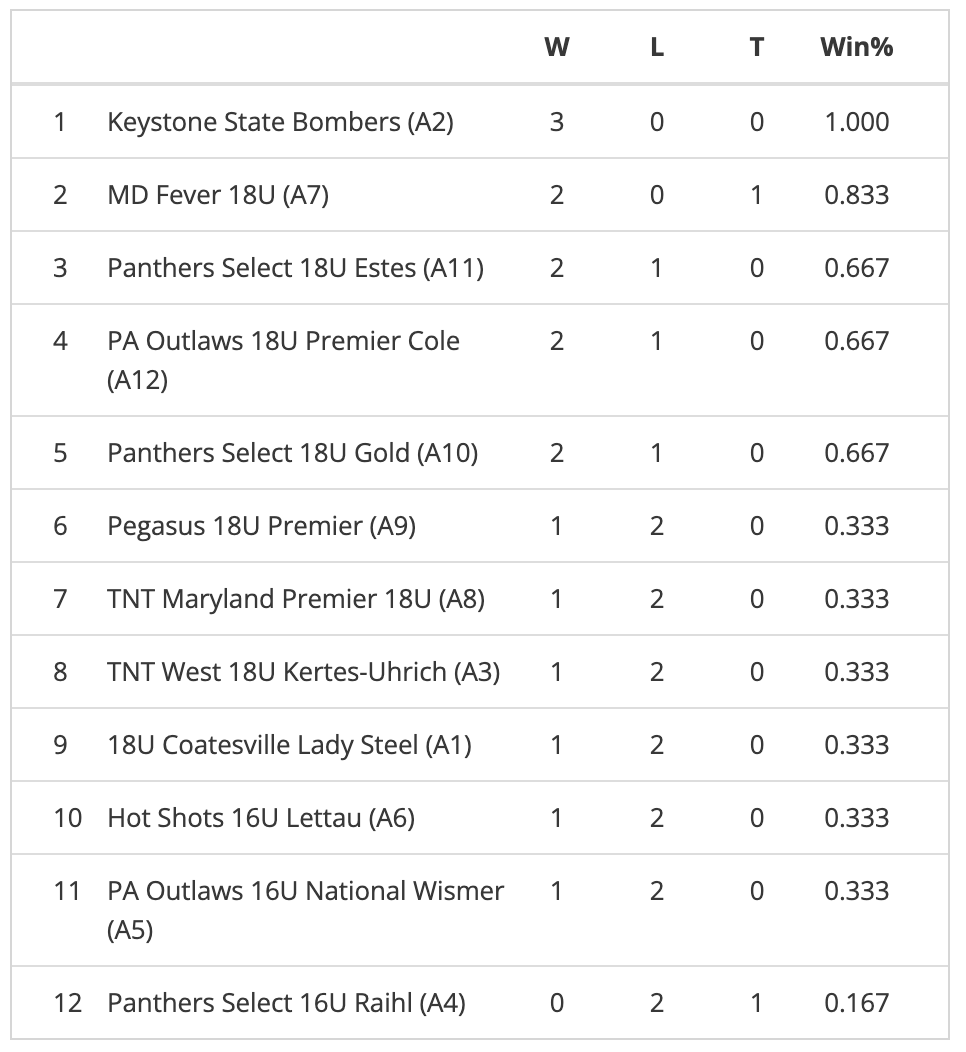Open Panthers Select 18U Gold (A10)

coord(292,453)
